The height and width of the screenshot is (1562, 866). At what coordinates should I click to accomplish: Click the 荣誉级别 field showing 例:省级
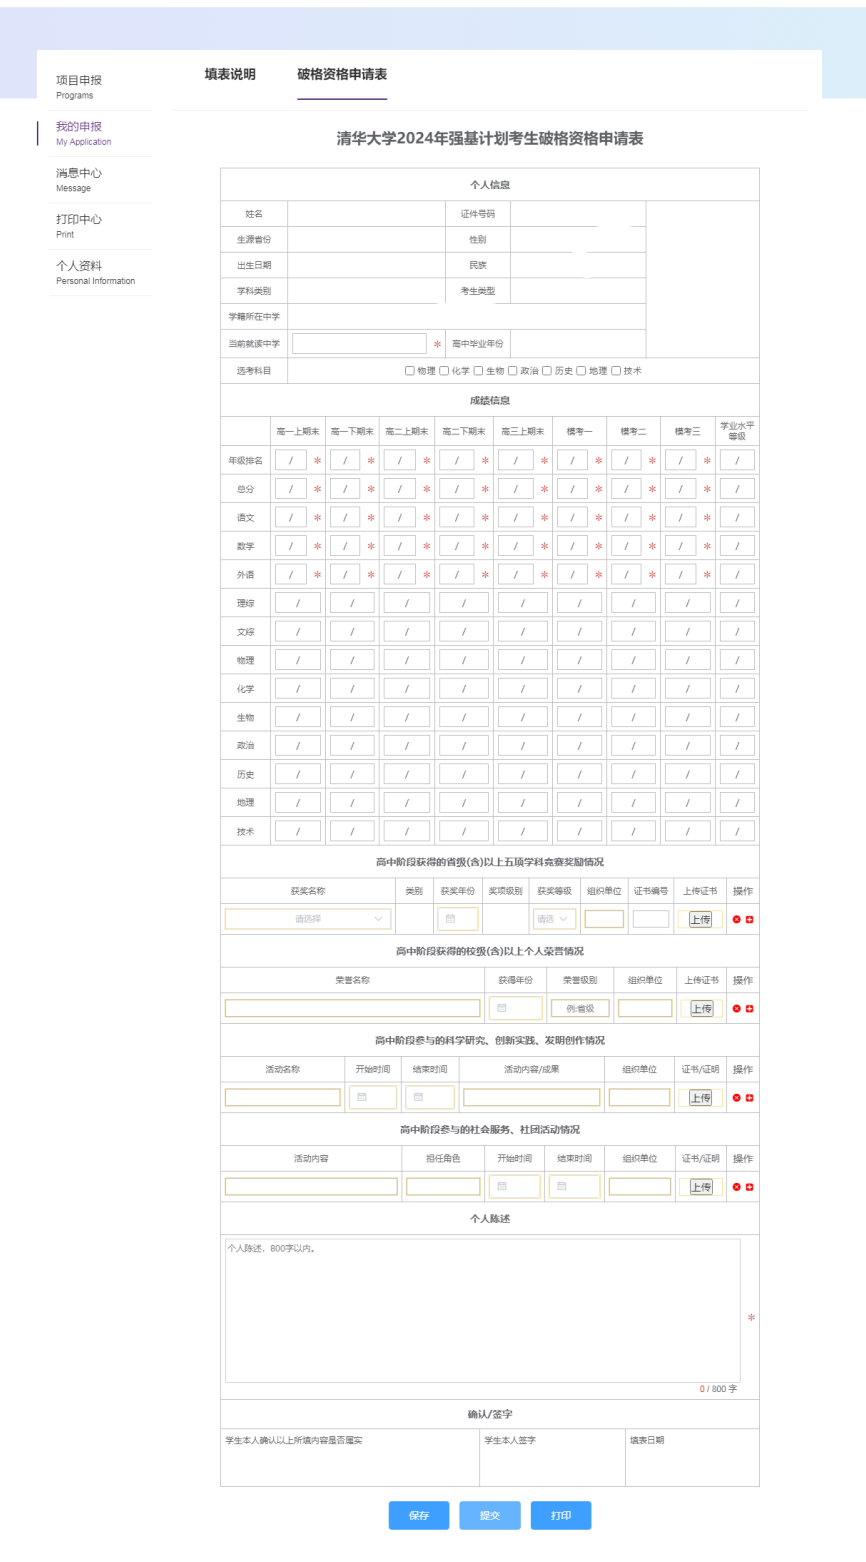pyautogui.click(x=580, y=1008)
